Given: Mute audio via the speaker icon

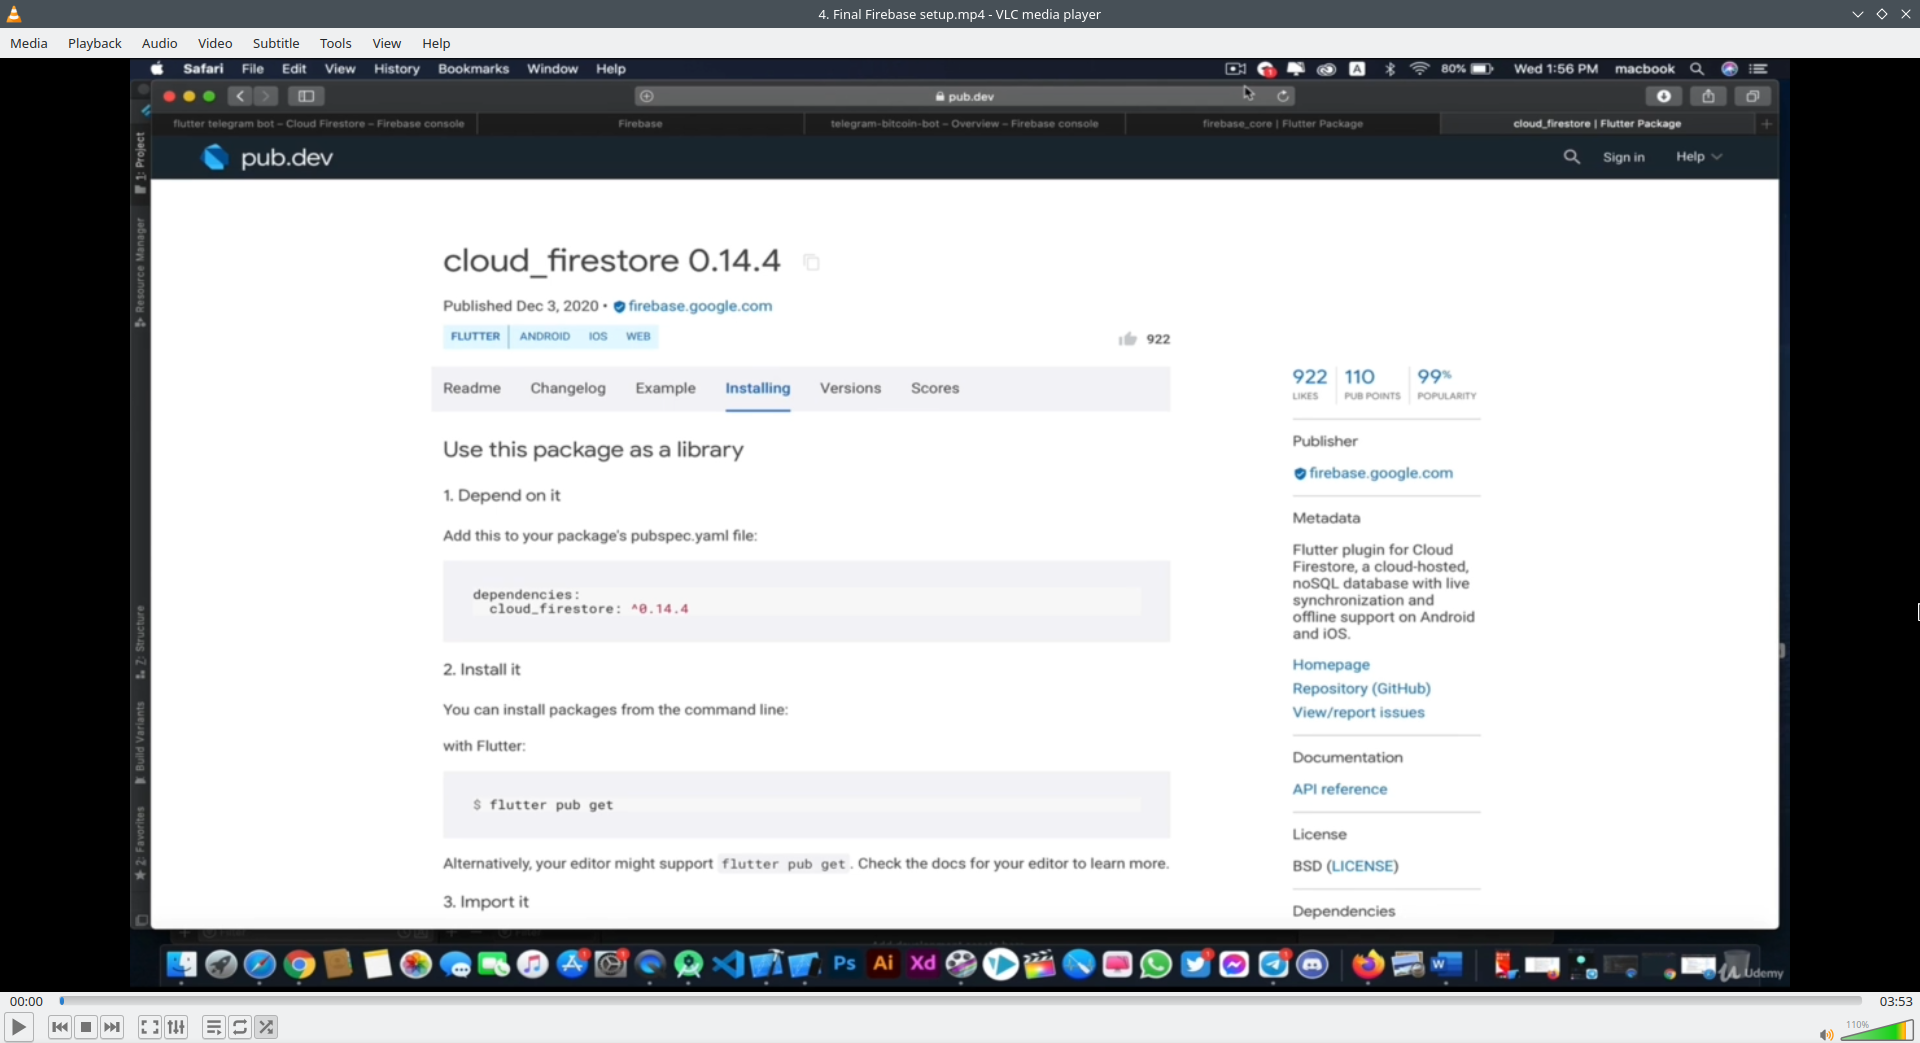Looking at the screenshot, I should 1826,1034.
